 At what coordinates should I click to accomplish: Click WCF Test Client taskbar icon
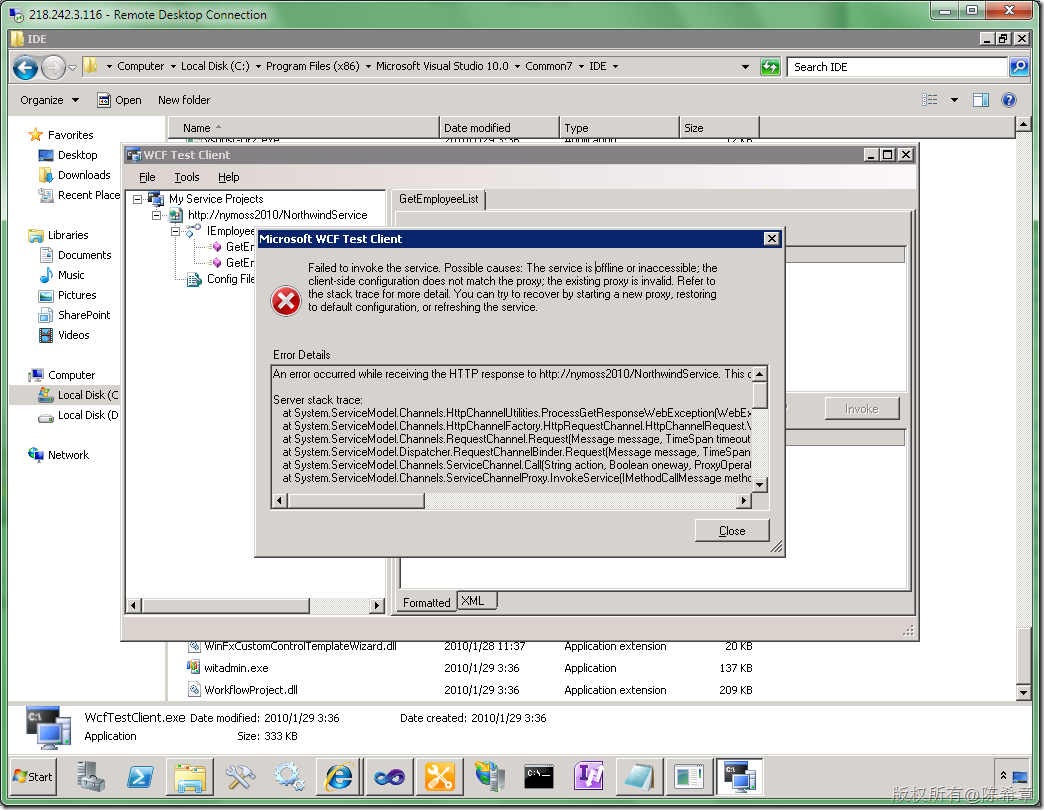(x=739, y=777)
